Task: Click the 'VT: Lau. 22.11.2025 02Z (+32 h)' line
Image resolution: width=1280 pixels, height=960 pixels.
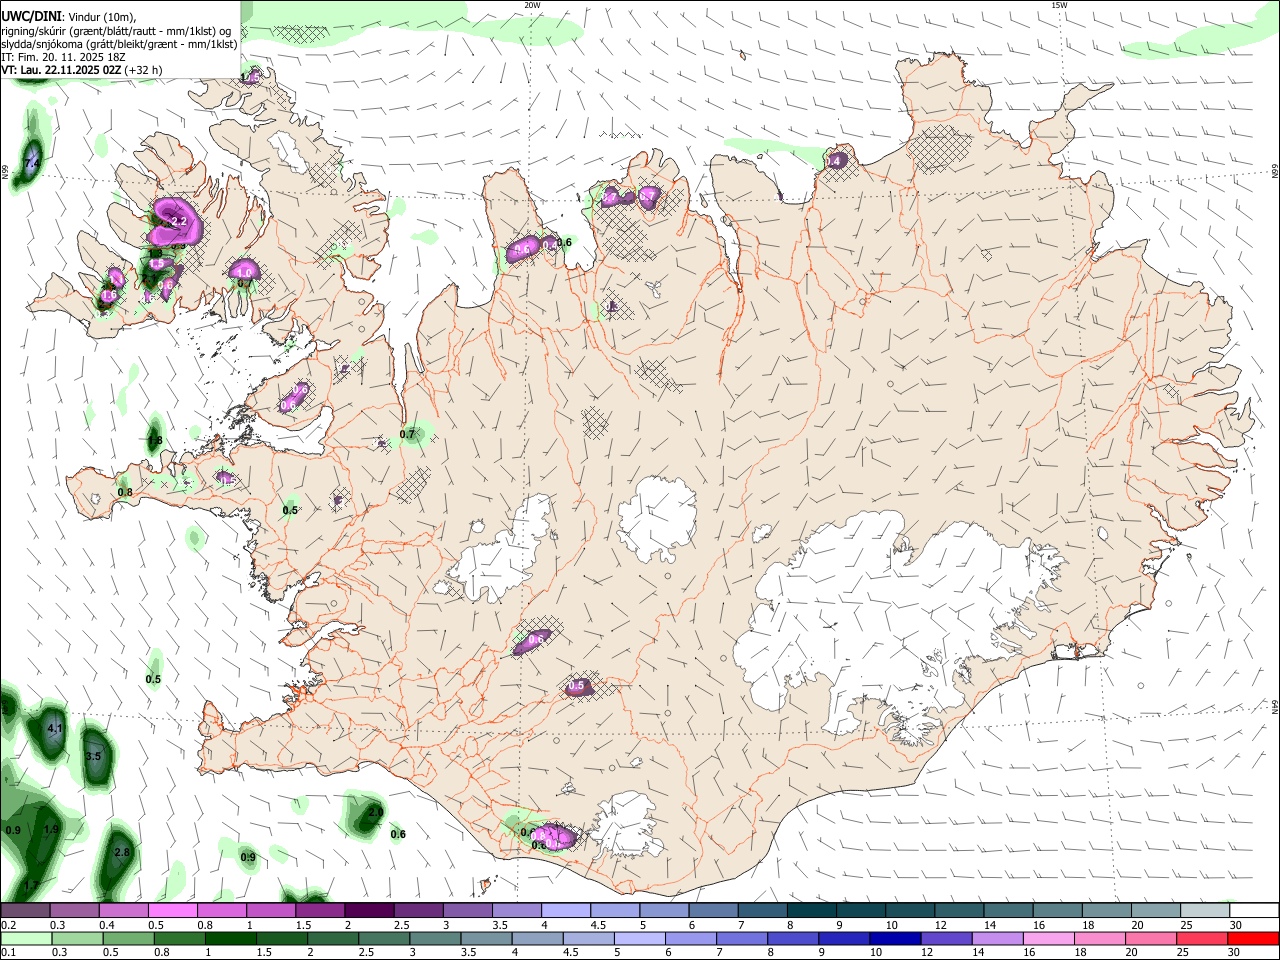Action: point(82,70)
